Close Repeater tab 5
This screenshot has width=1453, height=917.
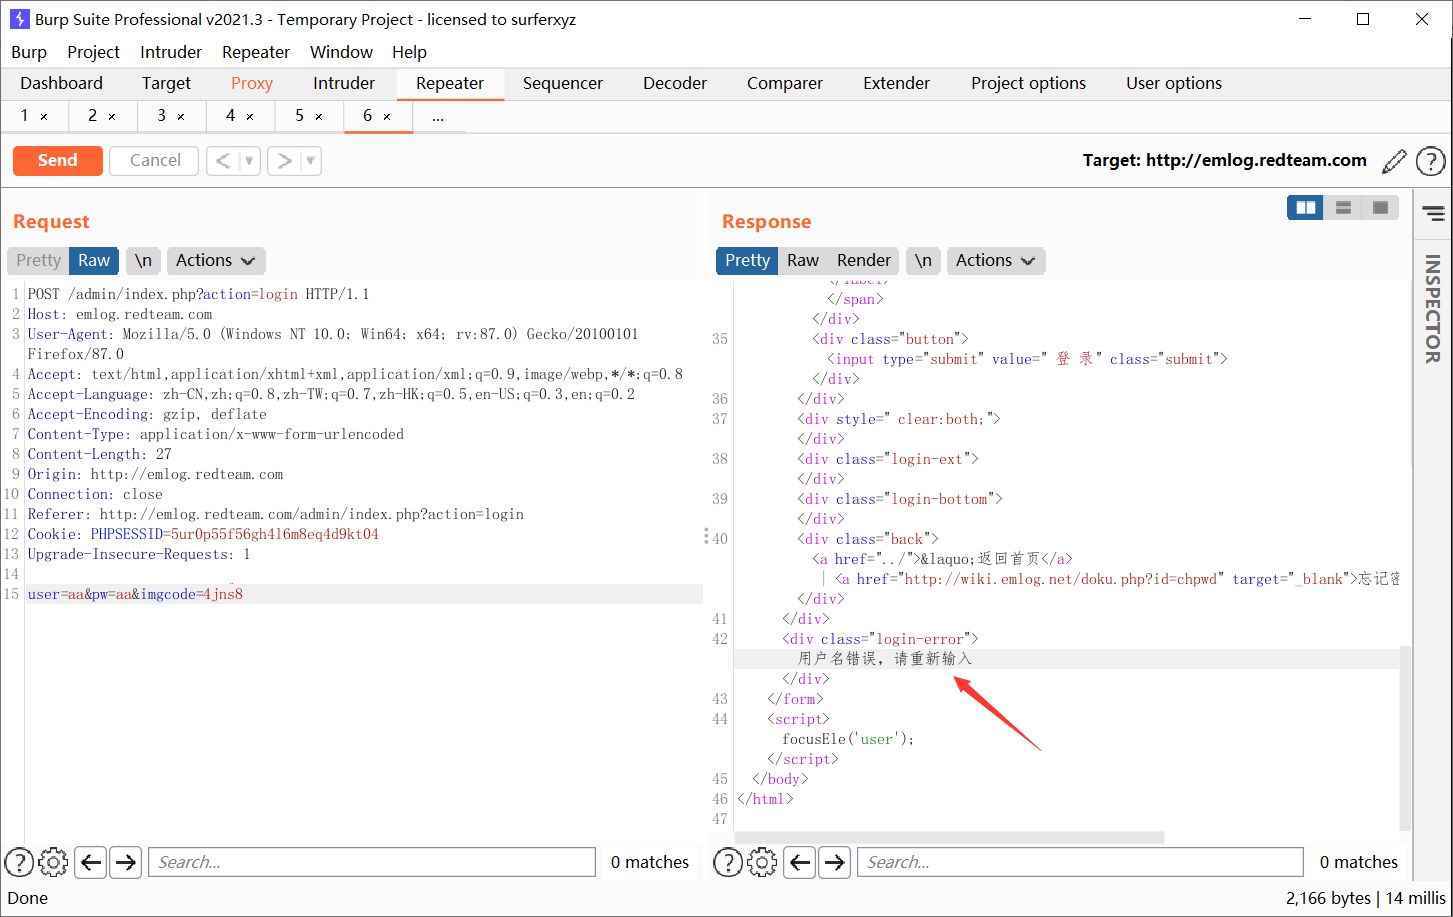point(319,117)
